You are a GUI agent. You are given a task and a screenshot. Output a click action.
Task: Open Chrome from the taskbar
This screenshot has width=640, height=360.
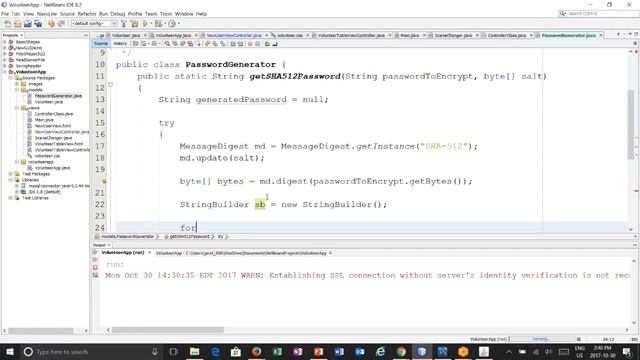[x=401, y=351]
